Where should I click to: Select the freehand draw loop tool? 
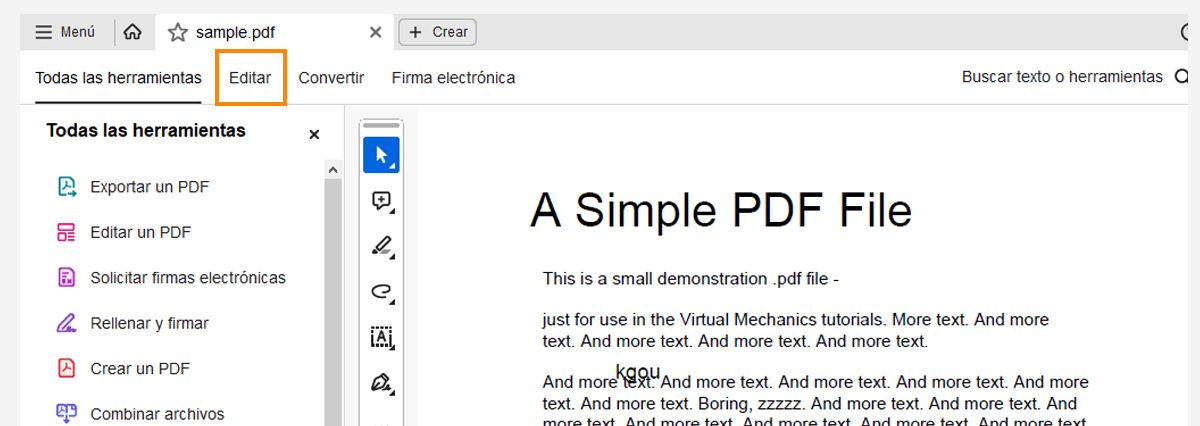click(381, 292)
